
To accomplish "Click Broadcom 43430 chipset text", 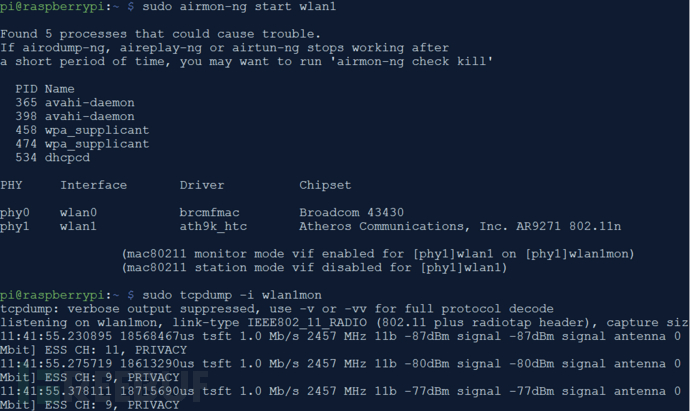I will click(x=351, y=213).
